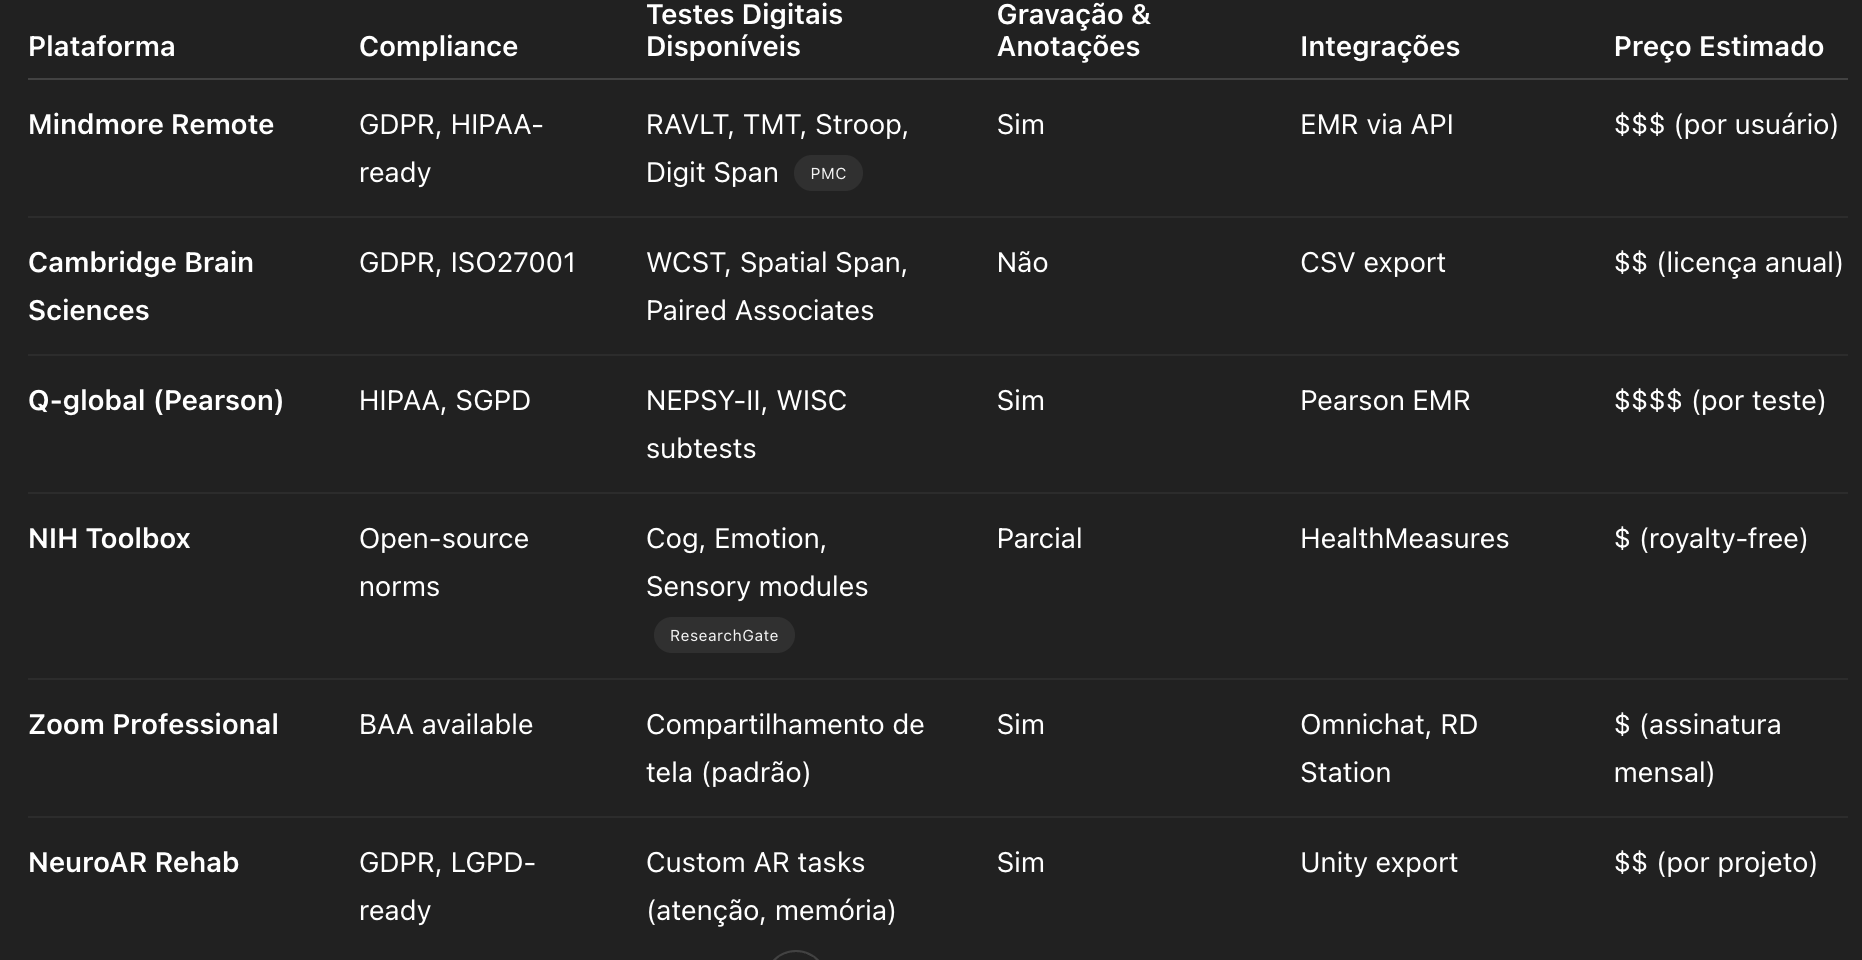The width and height of the screenshot is (1862, 960).
Task: Click the $$$$ (por teste) price cell
Action: click(x=1720, y=401)
